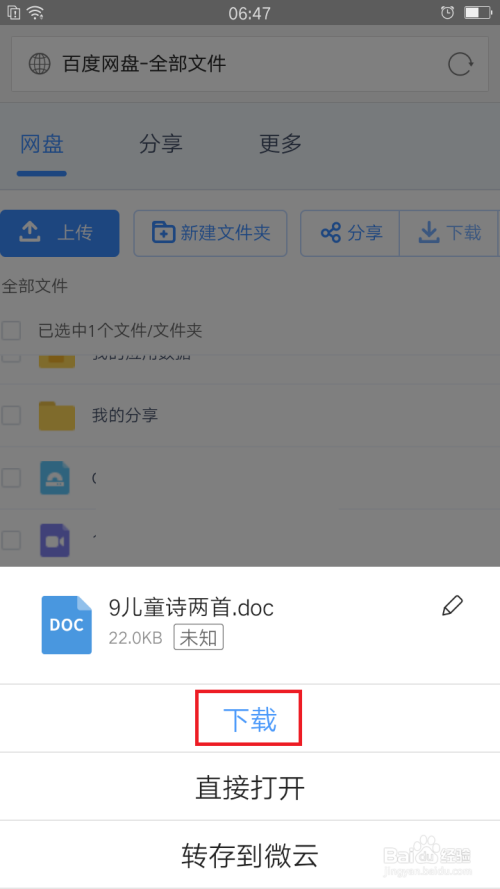The height and width of the screenshot is (889, 500).
Task: Choose 下载 in the bottom sheet
Action: coord(250,719)
